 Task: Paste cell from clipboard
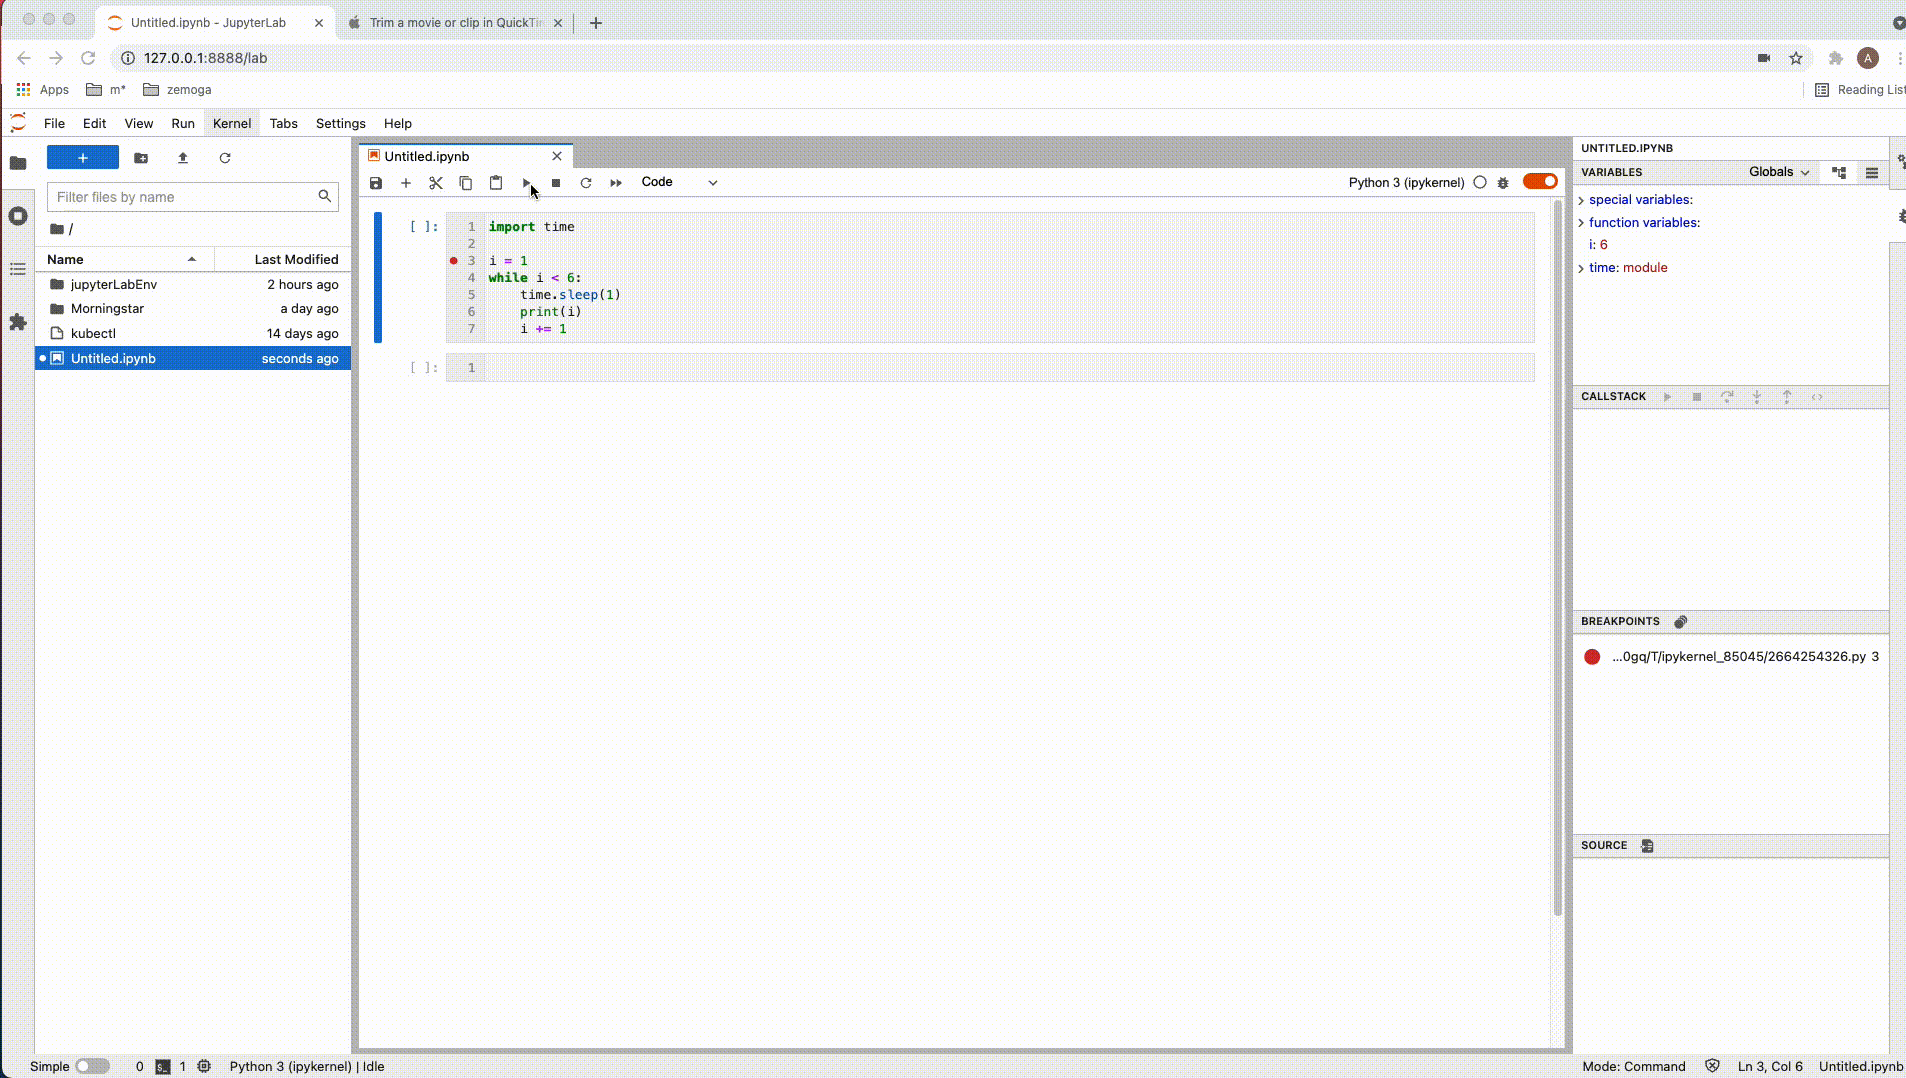point(496,183)
